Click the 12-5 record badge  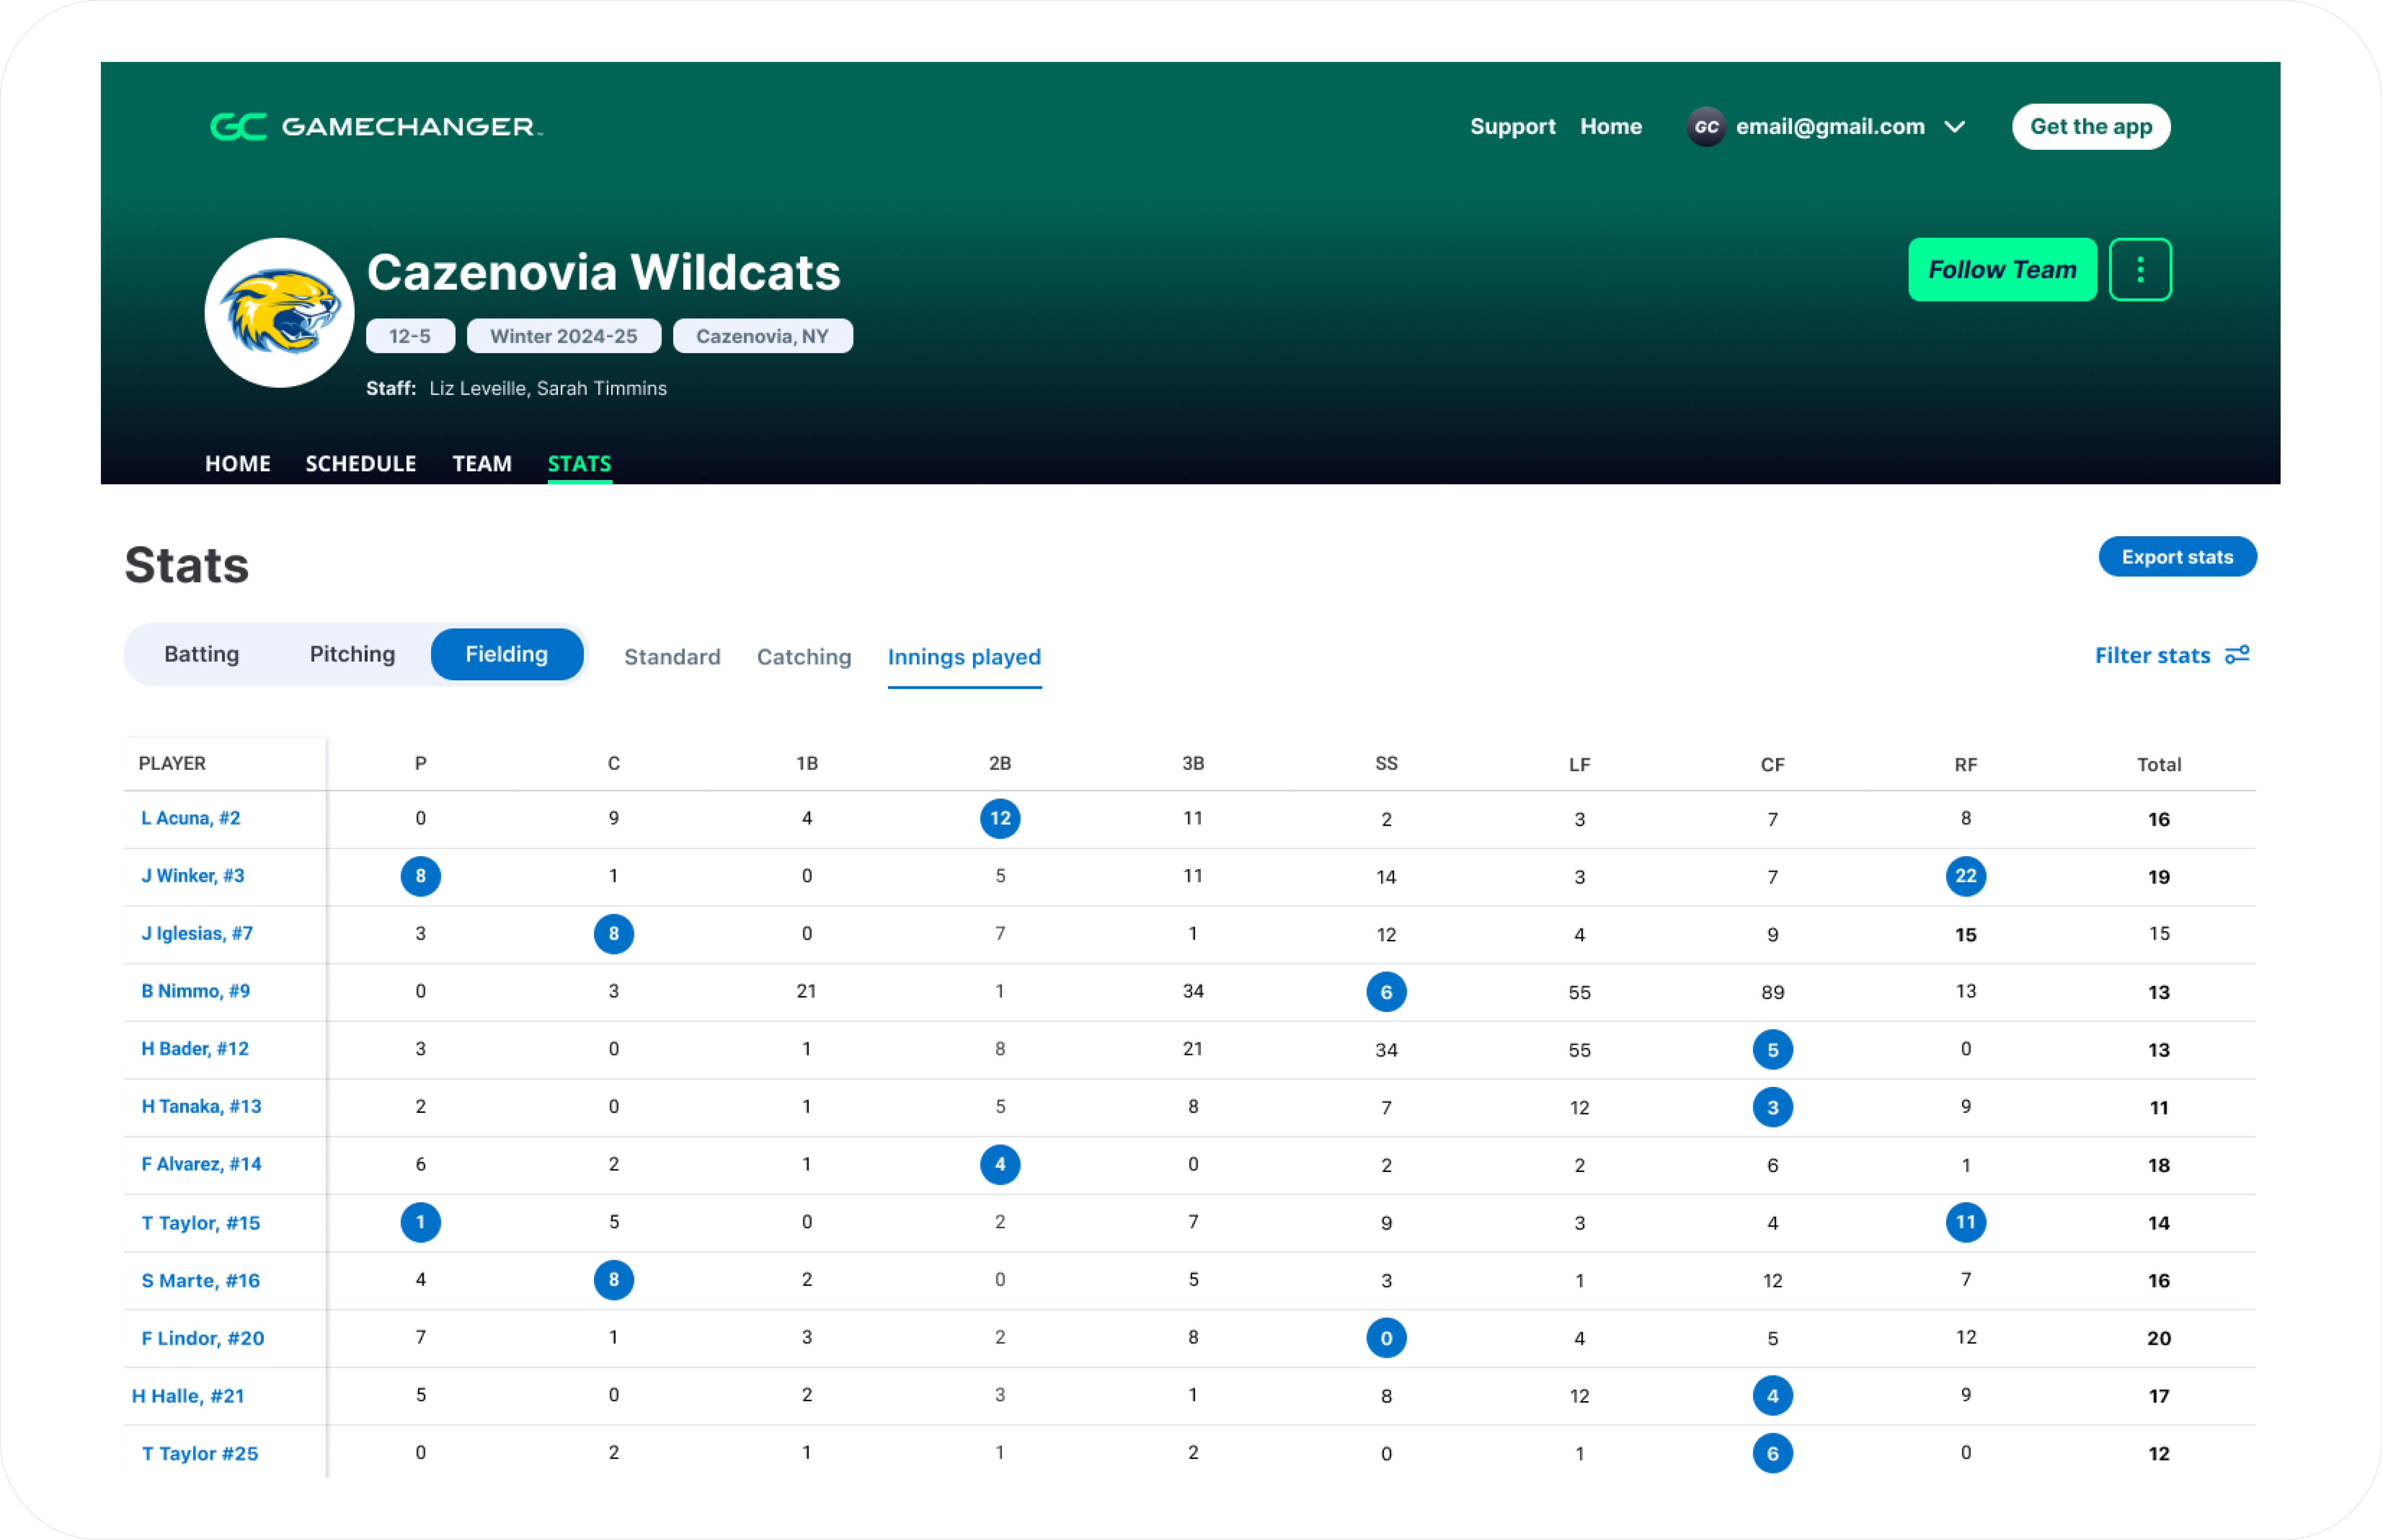pos(410,336)
